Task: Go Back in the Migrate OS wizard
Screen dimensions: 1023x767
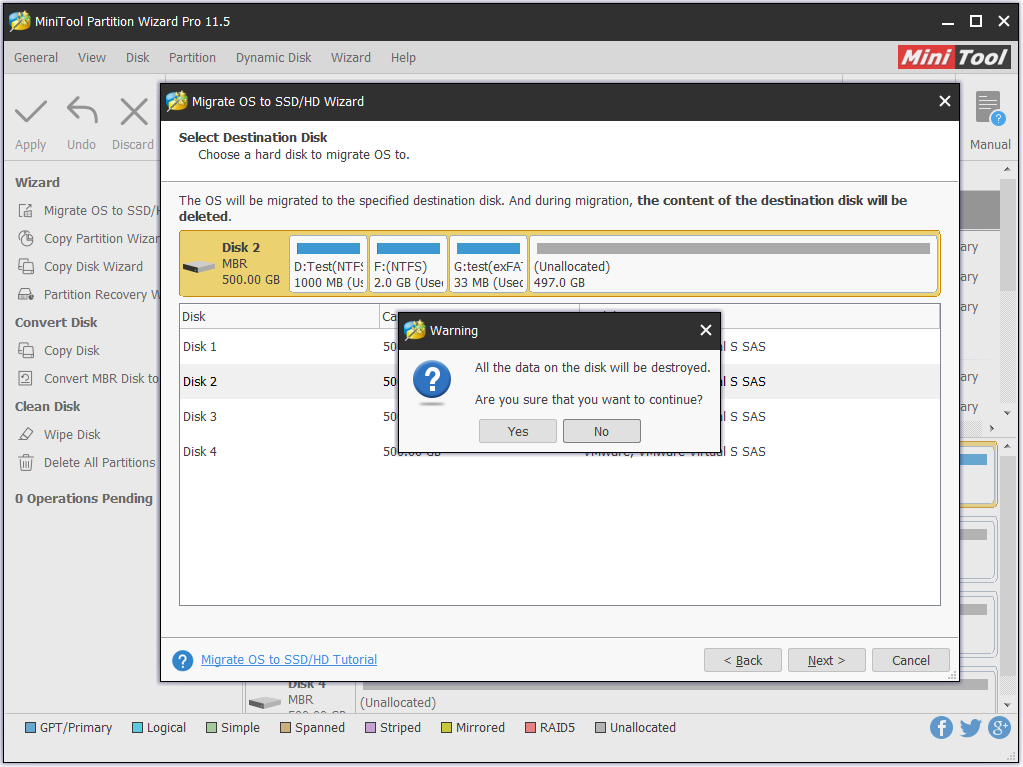Action: (742, 660)
